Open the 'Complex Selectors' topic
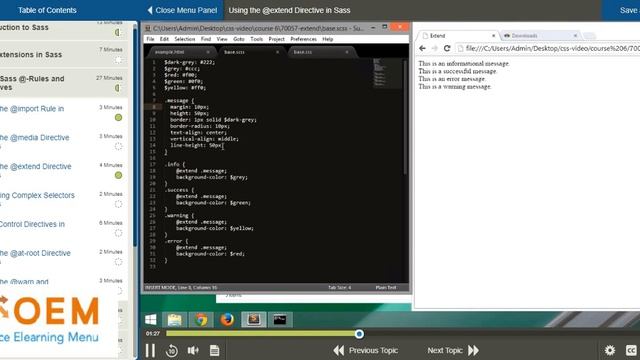 37,195
